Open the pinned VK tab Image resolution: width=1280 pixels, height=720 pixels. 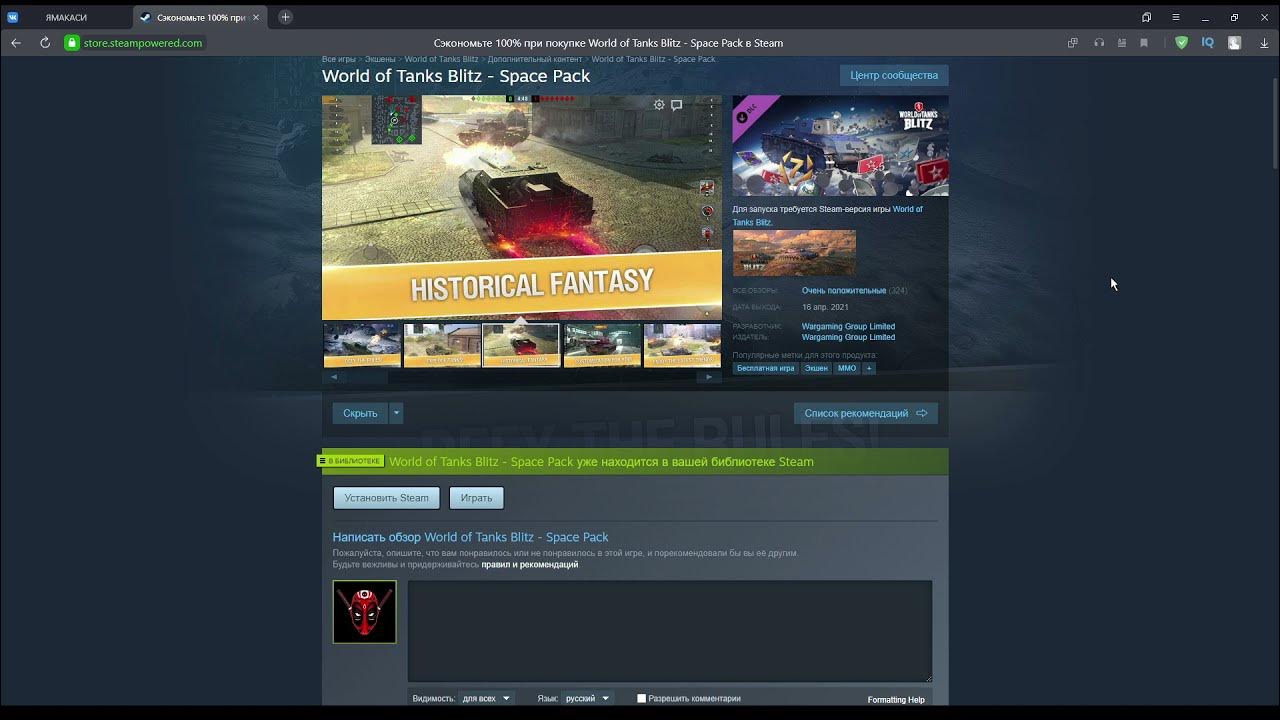[13, 17]
